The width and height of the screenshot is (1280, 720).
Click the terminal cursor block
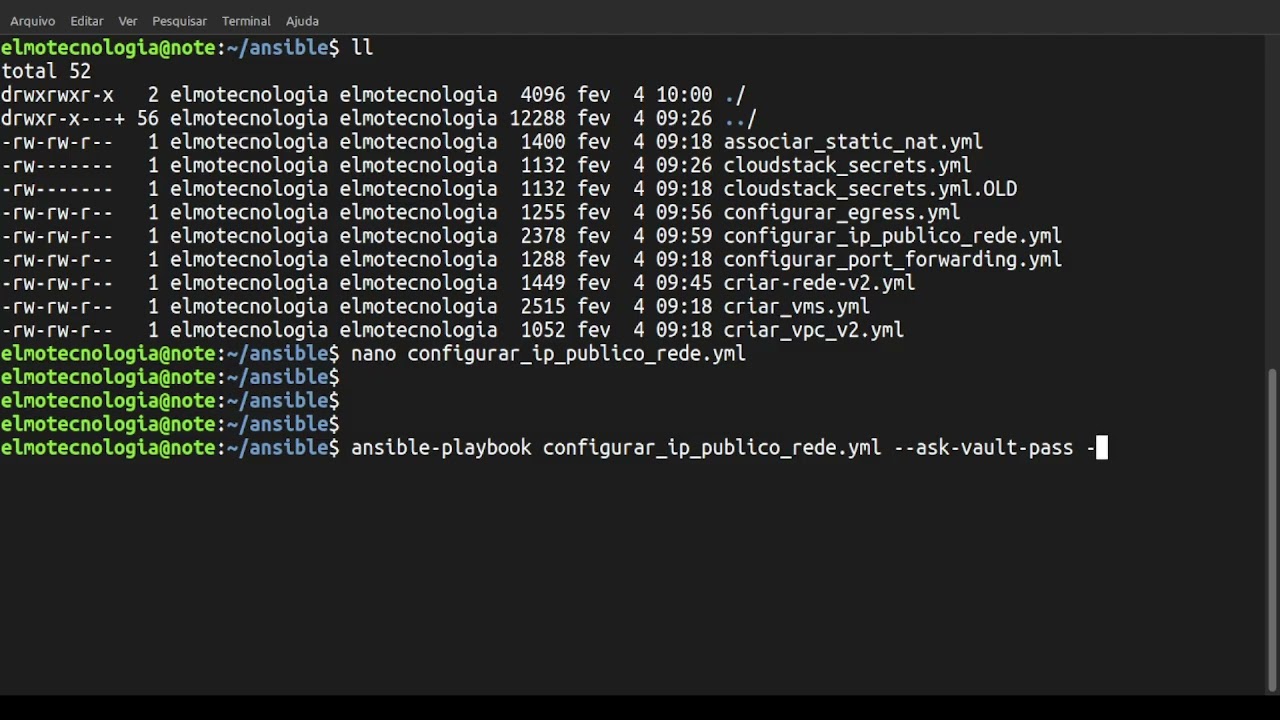coord(1102,448)
